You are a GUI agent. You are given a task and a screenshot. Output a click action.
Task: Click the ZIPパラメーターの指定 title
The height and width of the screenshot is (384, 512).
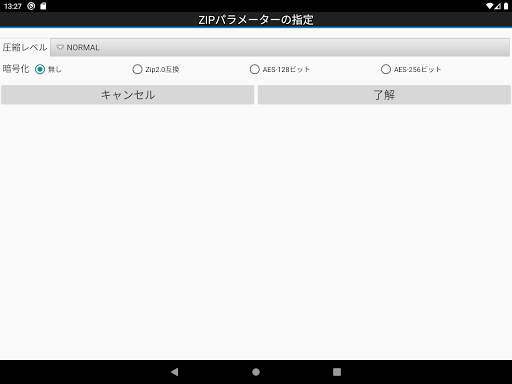(256, 20)
